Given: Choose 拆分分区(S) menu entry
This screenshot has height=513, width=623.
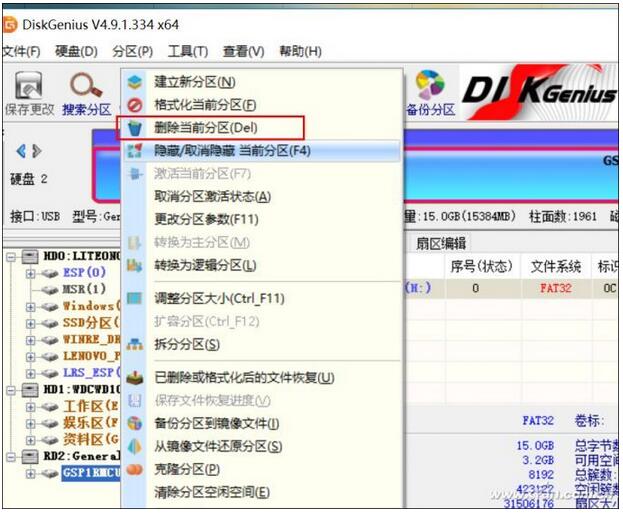Looking at the screenshot, I should 262,344.
